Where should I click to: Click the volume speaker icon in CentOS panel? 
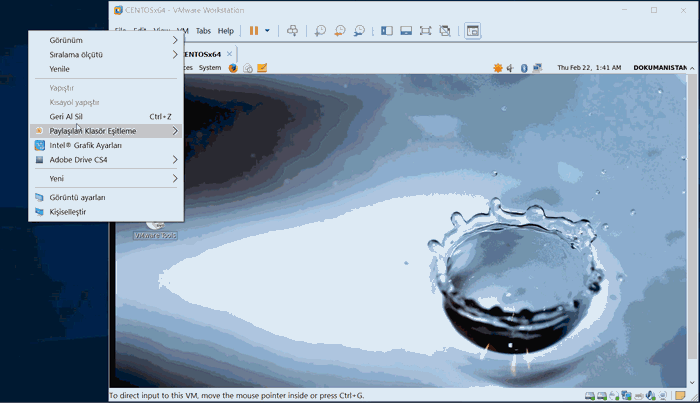coord(511,68)
